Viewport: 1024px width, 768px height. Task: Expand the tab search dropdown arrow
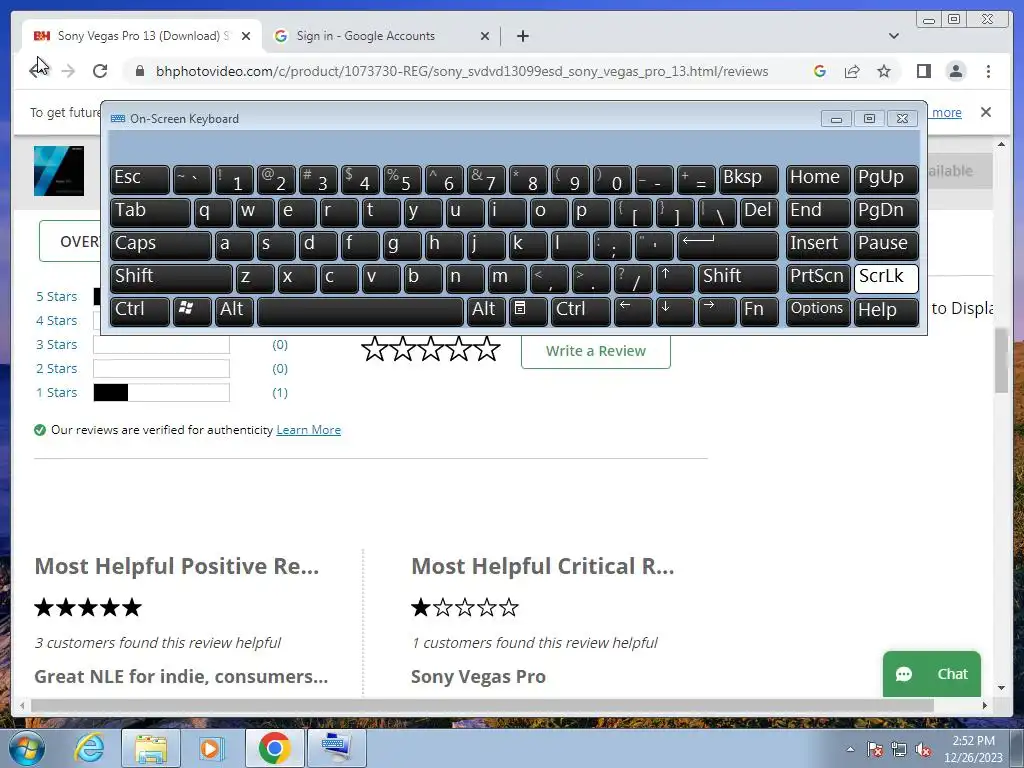pos(893,36)
